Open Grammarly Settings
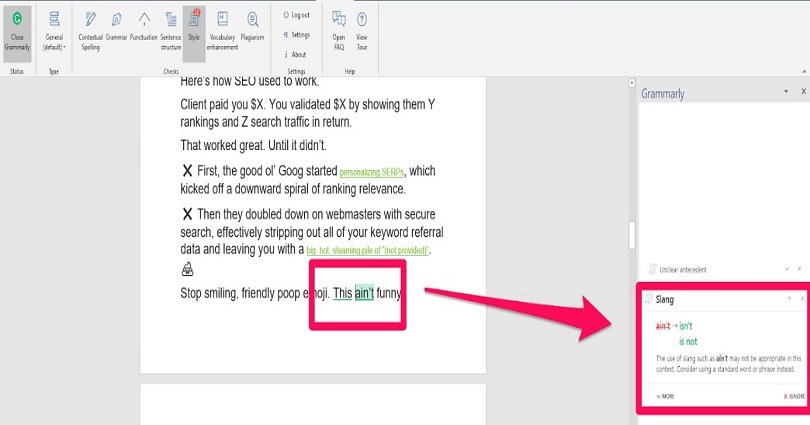 point(297,35)
